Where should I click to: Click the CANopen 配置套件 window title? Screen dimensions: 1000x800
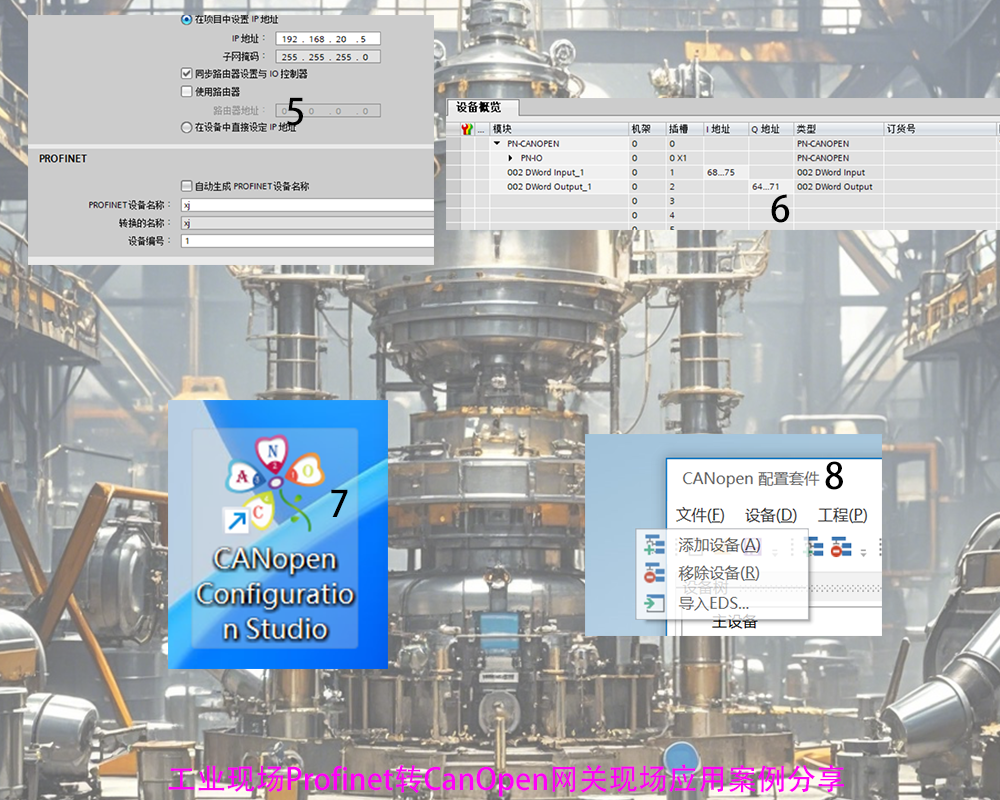click(x=751, y=478)
